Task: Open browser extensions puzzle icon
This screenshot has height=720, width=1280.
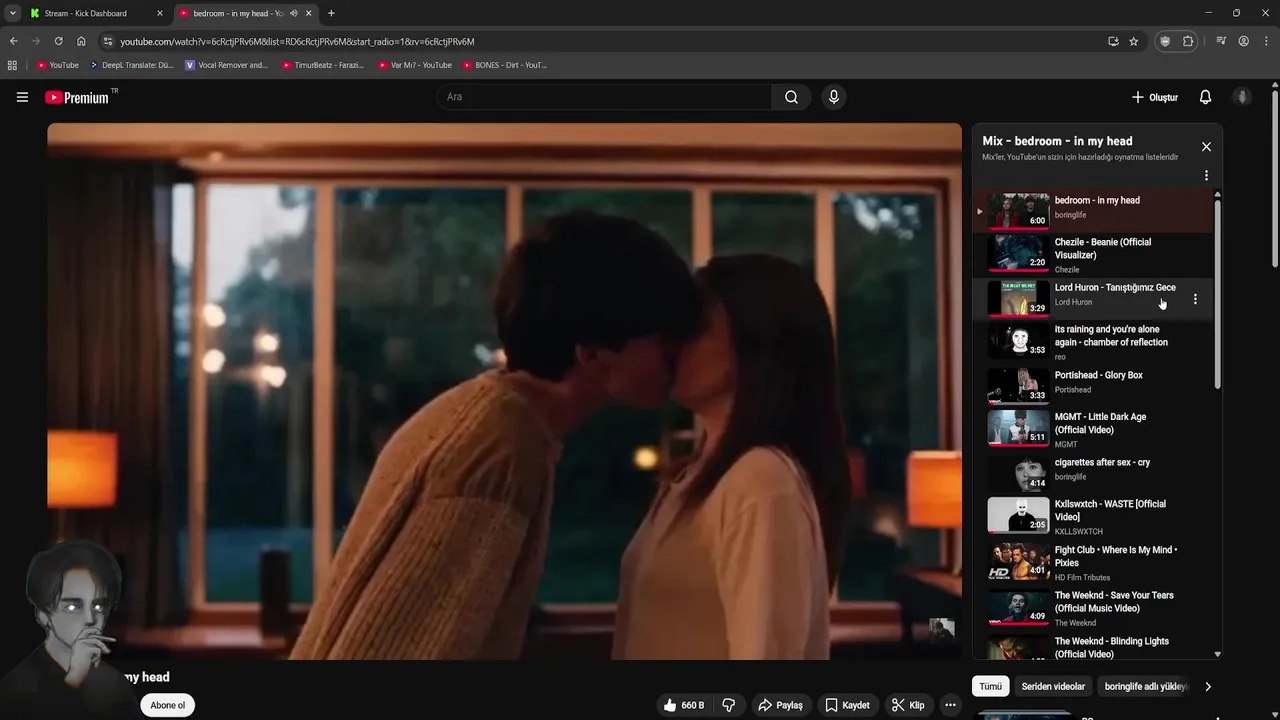Action: coord(1188,41)
